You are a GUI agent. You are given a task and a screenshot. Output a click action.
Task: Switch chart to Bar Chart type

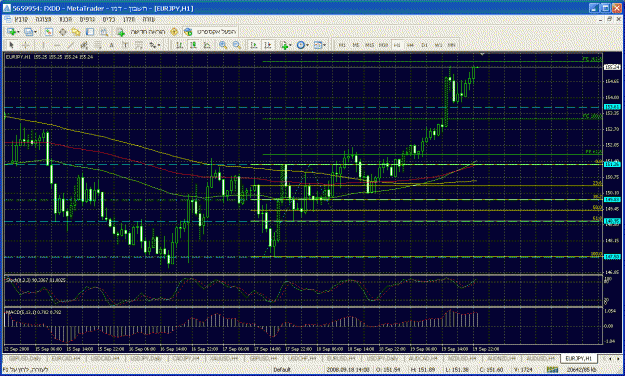tap(179, 45)
